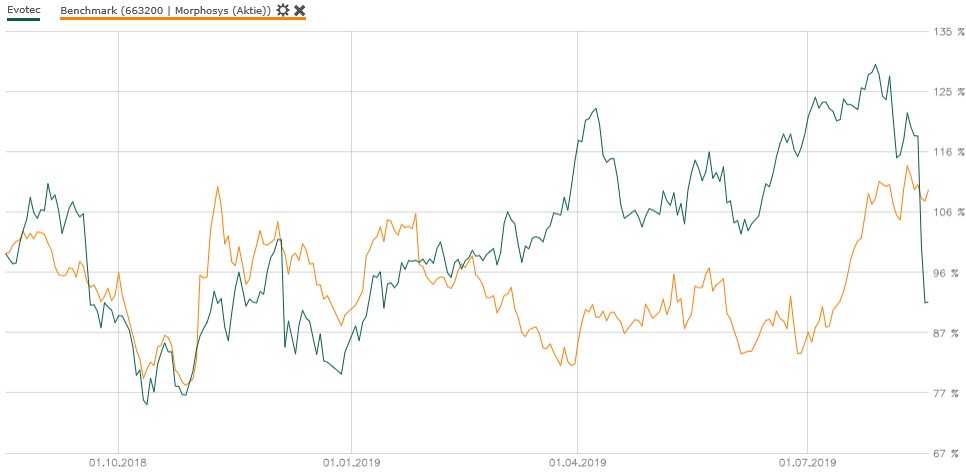This screenshot has height=474, width=966.
Task: Click the right end of orange Morphosys line
Action: (x=929, y=190)
